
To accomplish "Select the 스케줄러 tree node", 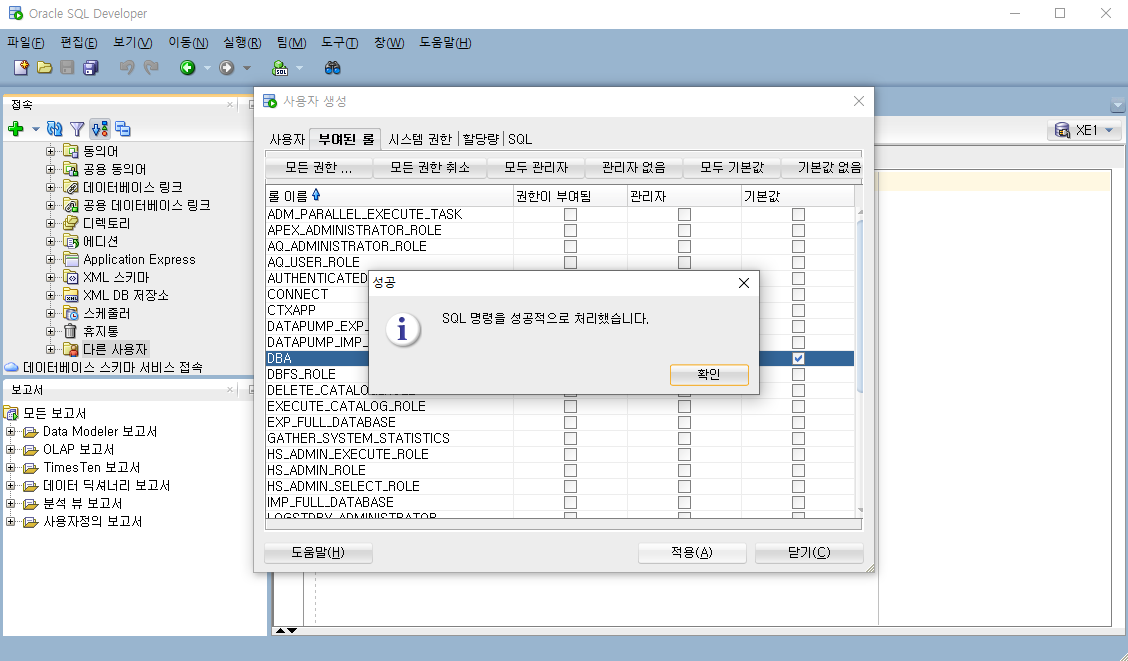I will [x=106, y=314].
